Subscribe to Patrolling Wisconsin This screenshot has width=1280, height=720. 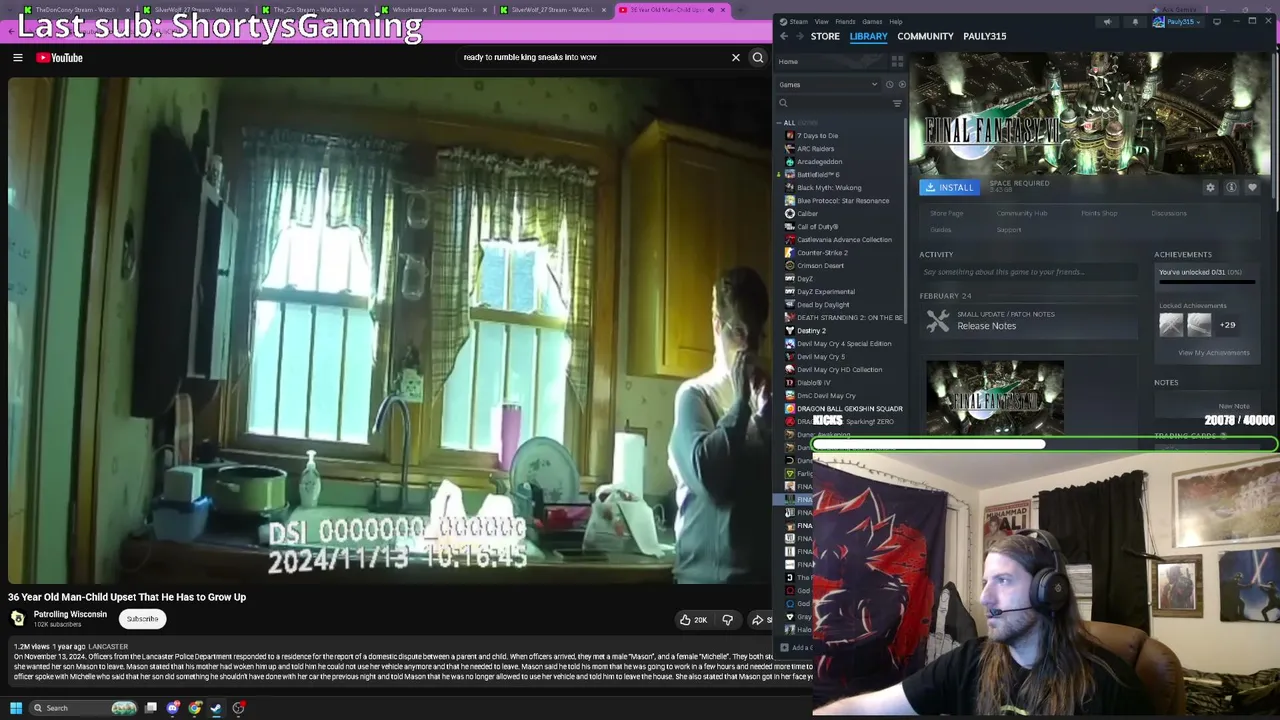click(x=142, y=619)
